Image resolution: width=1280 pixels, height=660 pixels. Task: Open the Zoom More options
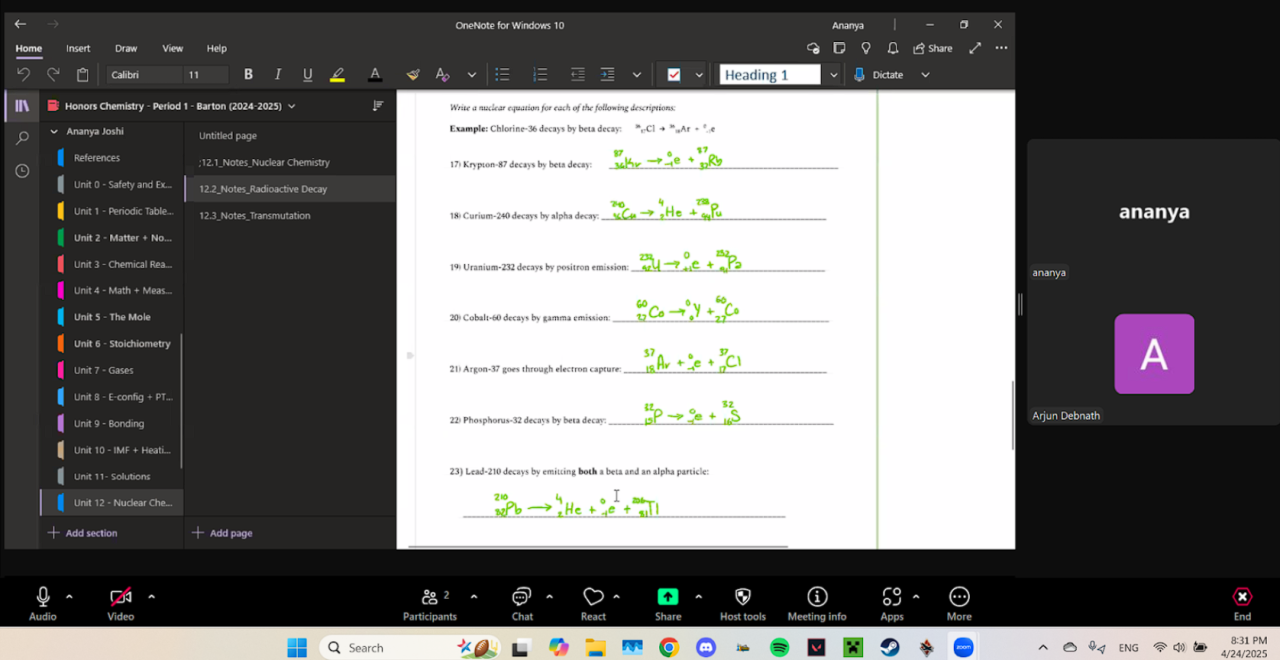pos(959,604)
